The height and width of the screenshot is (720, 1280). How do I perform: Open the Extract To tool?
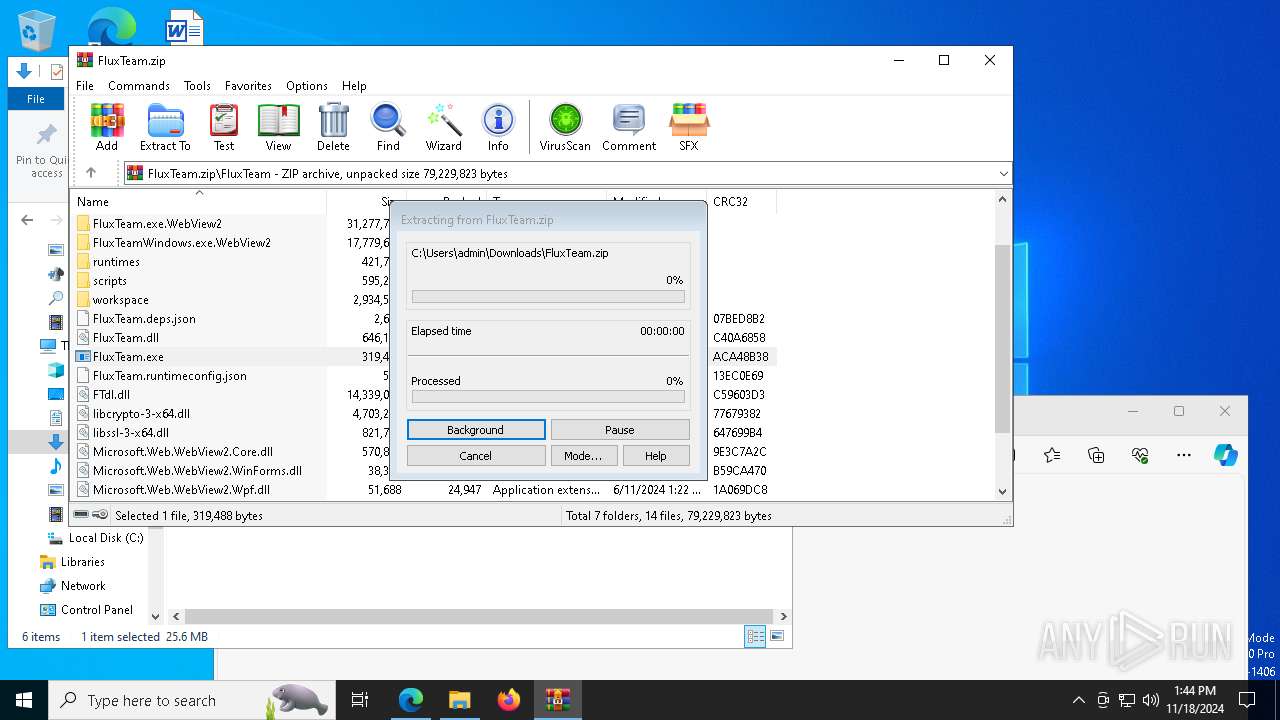[165, 127]
